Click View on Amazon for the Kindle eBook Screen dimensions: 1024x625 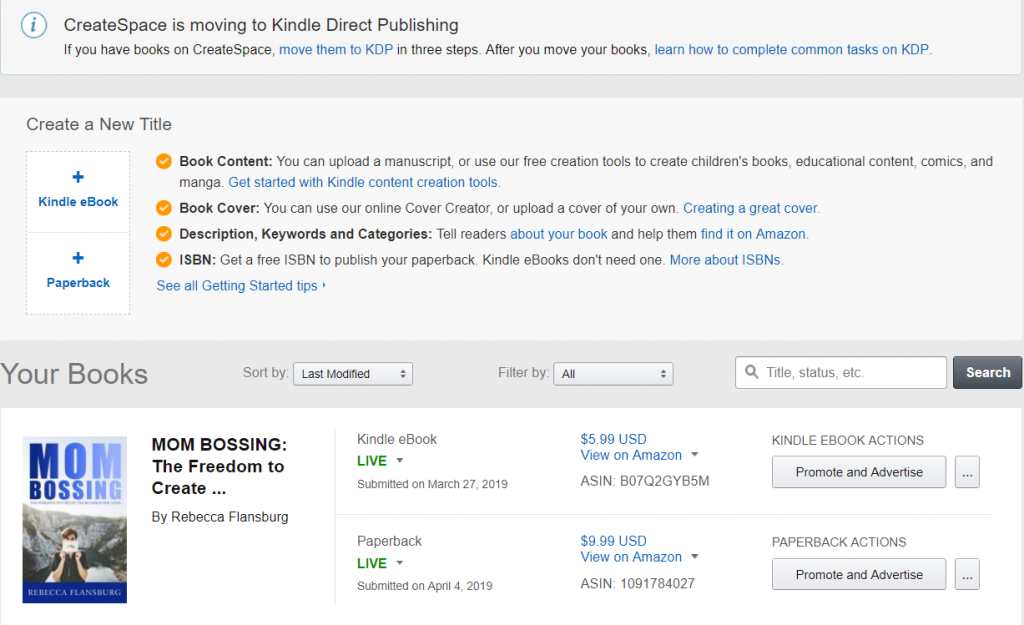tap(631, 455)
